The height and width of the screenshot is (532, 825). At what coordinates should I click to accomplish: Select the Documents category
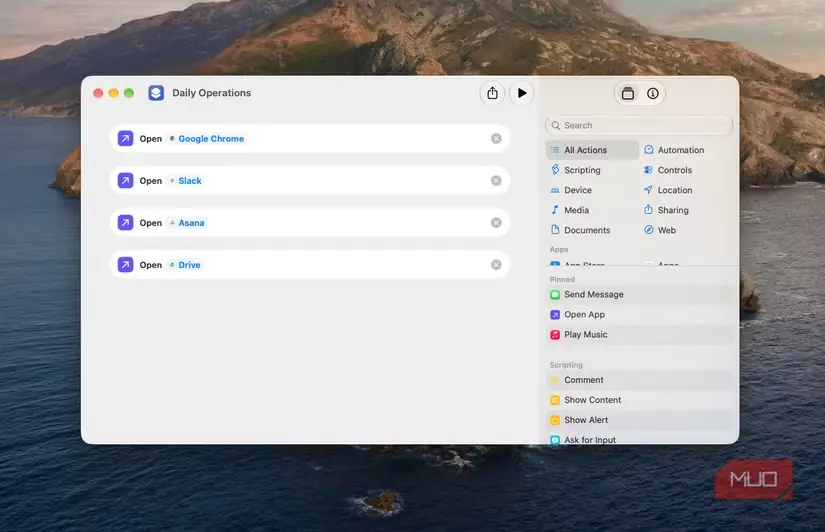point(592,230)
